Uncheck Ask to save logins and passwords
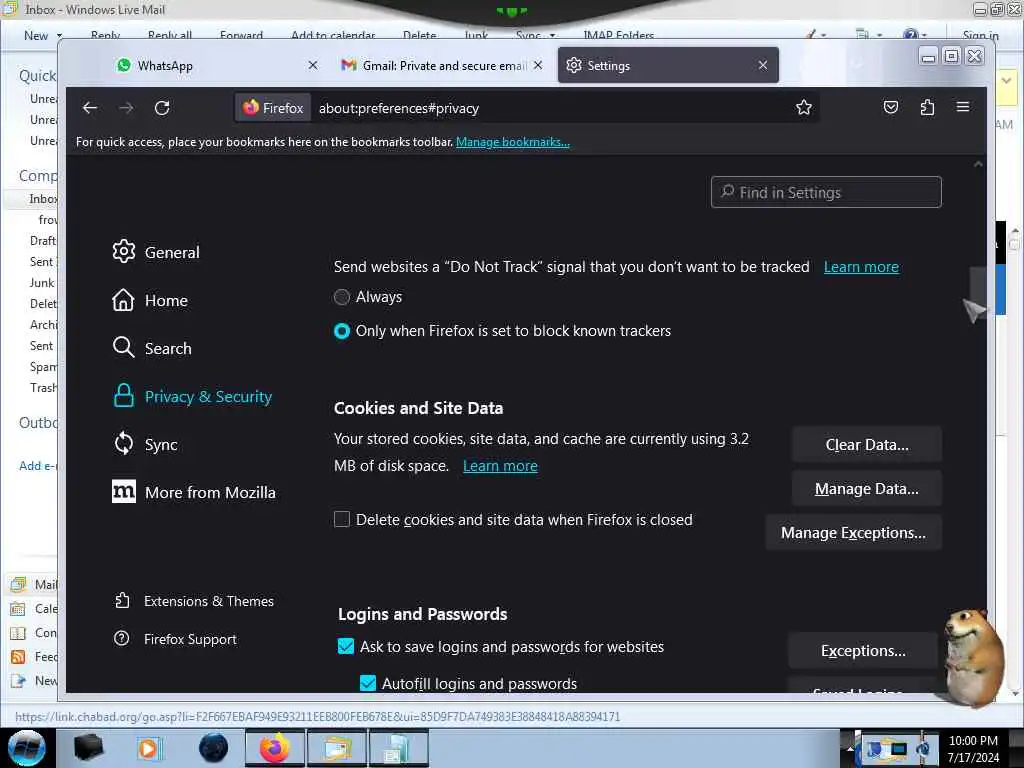 point(345,647)
